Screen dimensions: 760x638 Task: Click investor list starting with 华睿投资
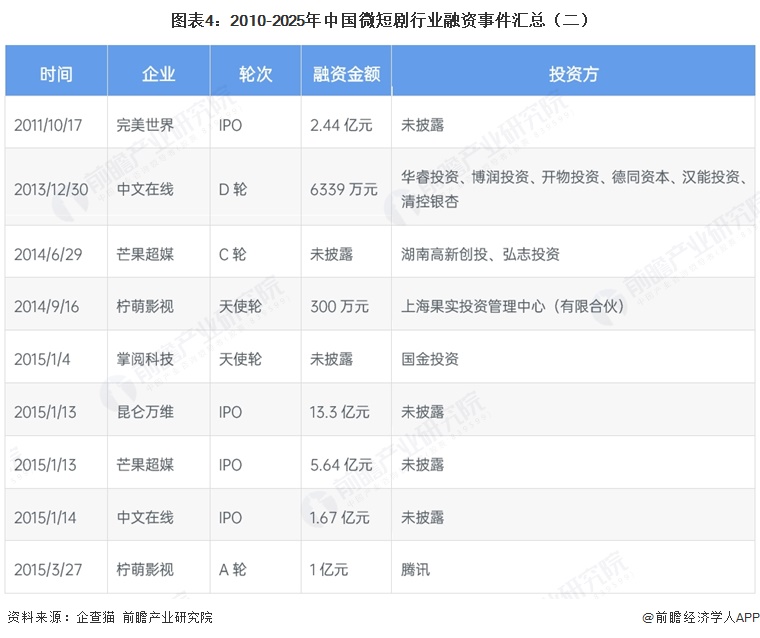(x=574, y=189)
